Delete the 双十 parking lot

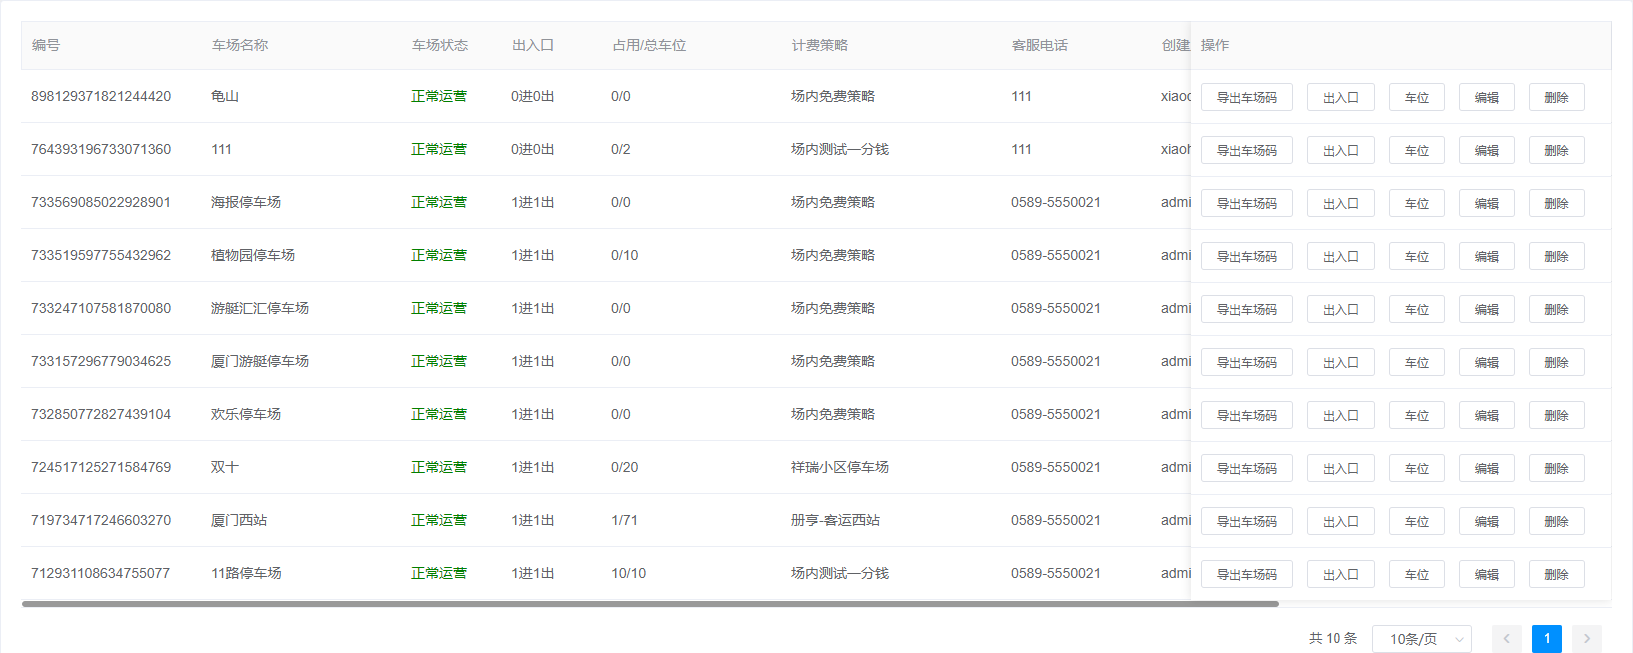tap(1556, 468)
